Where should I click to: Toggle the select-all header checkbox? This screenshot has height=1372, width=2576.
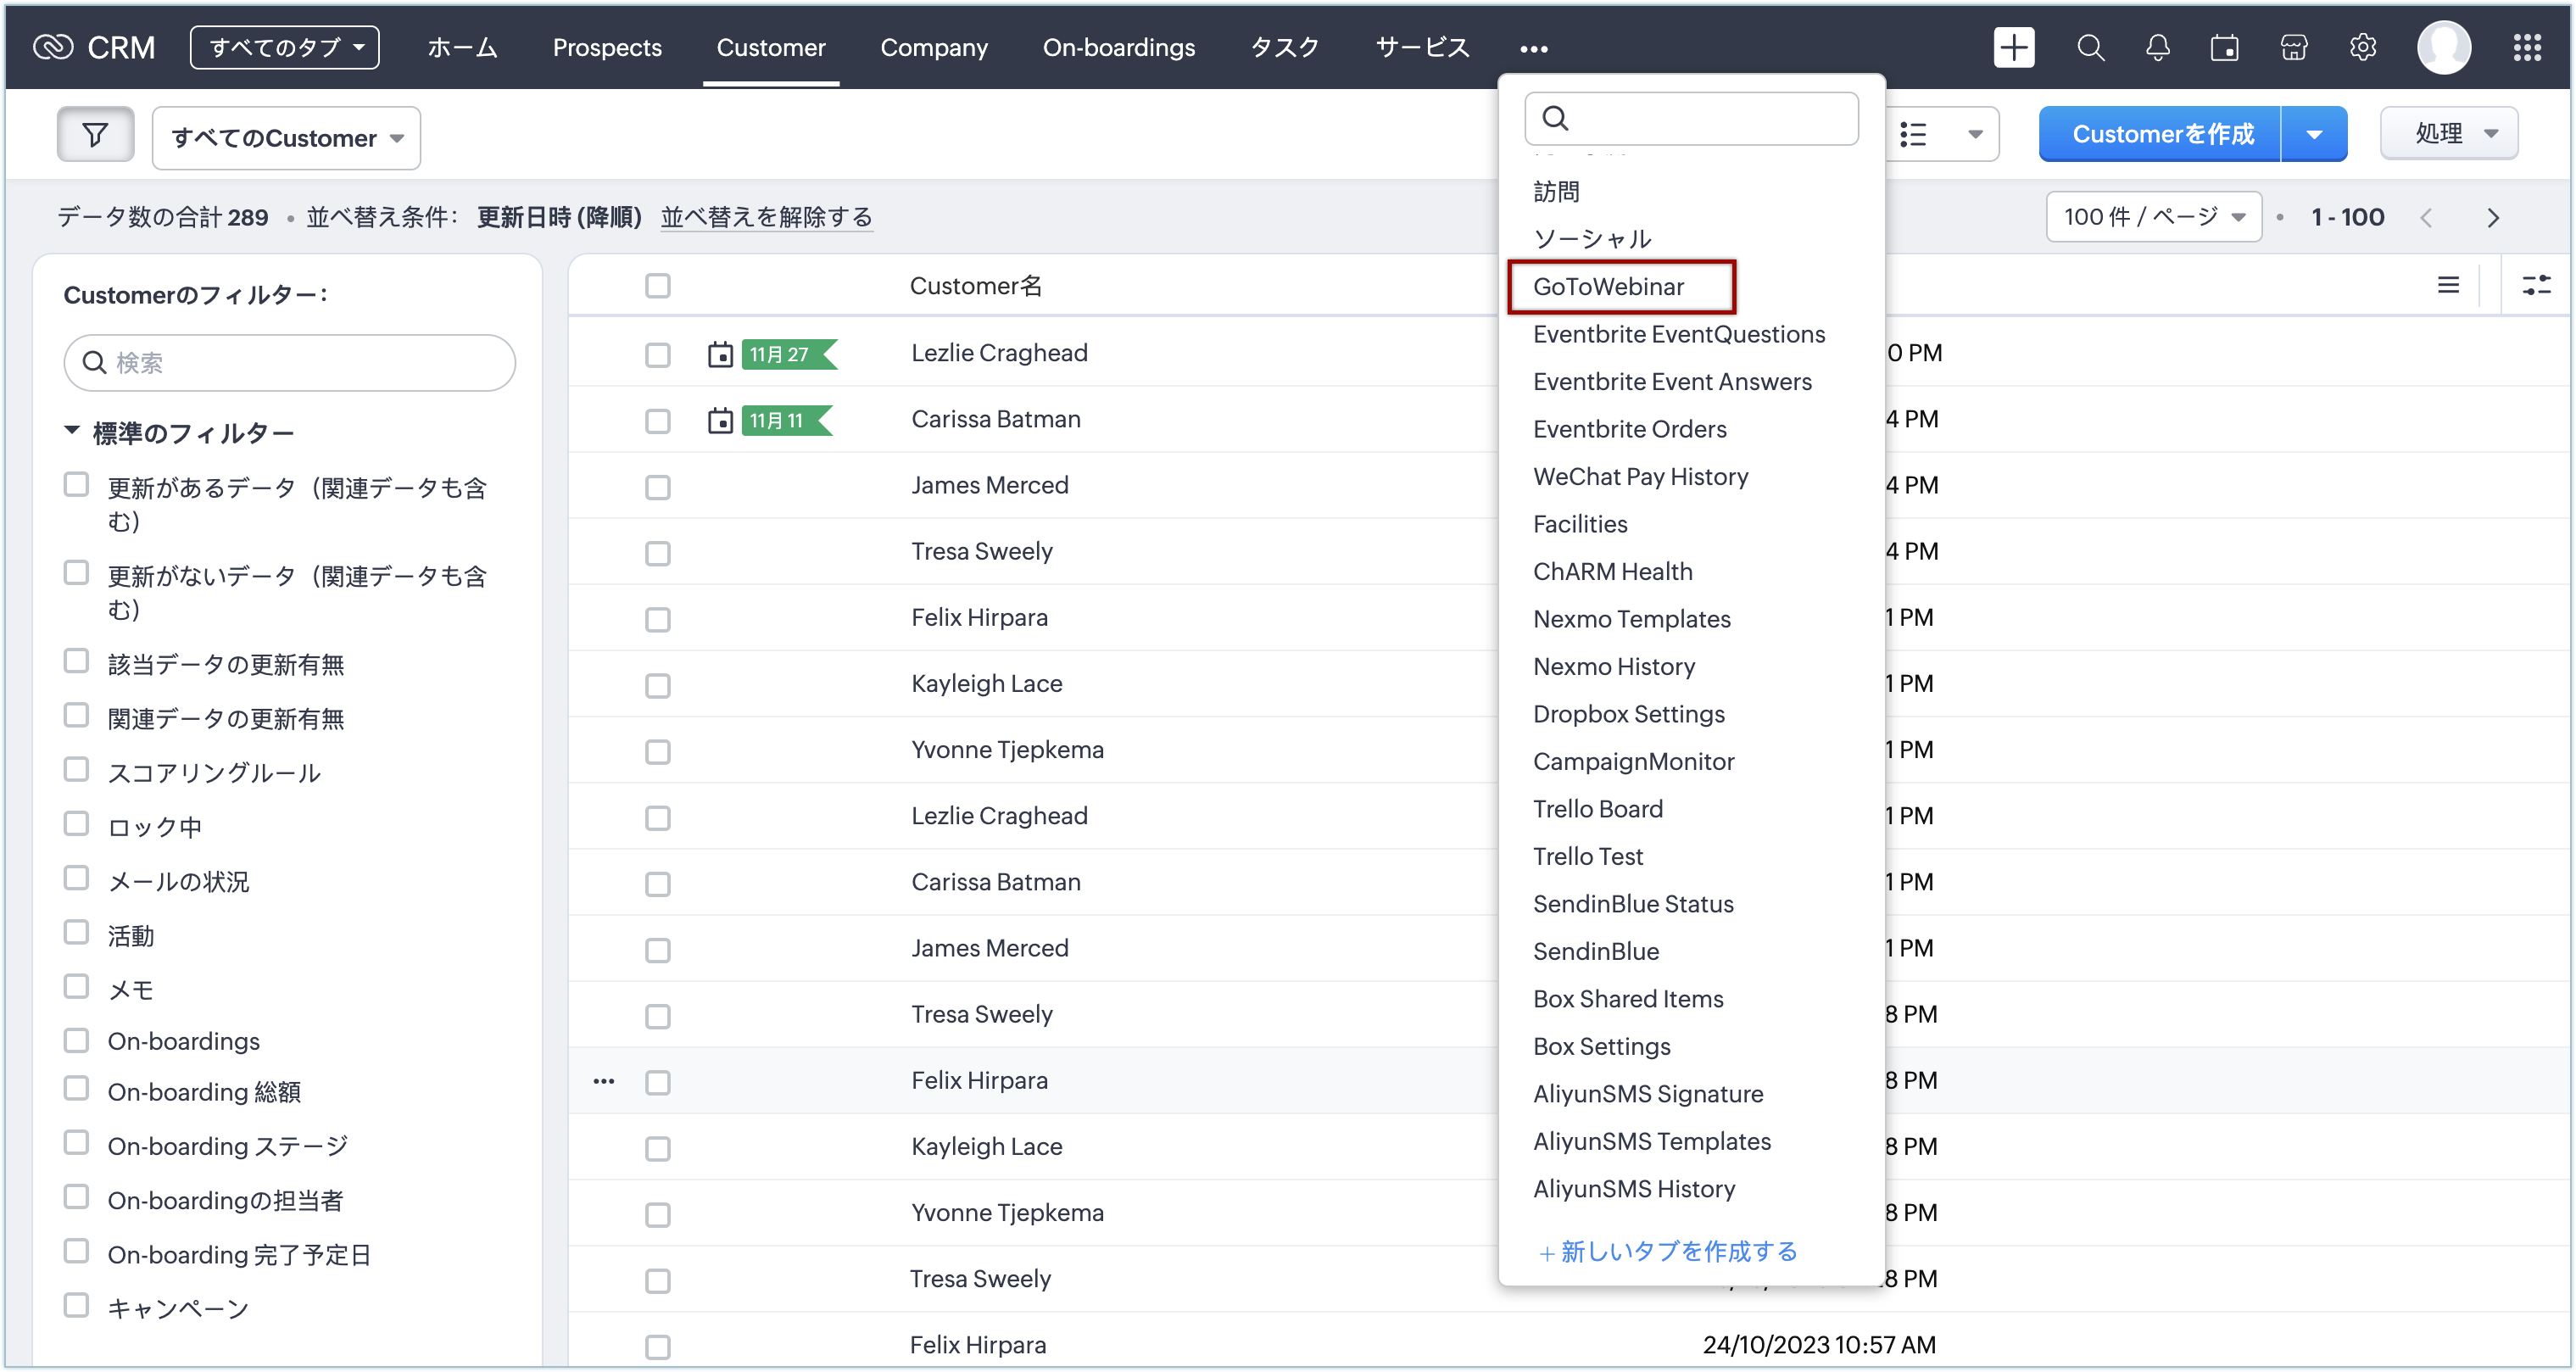[x=657, y=286]
